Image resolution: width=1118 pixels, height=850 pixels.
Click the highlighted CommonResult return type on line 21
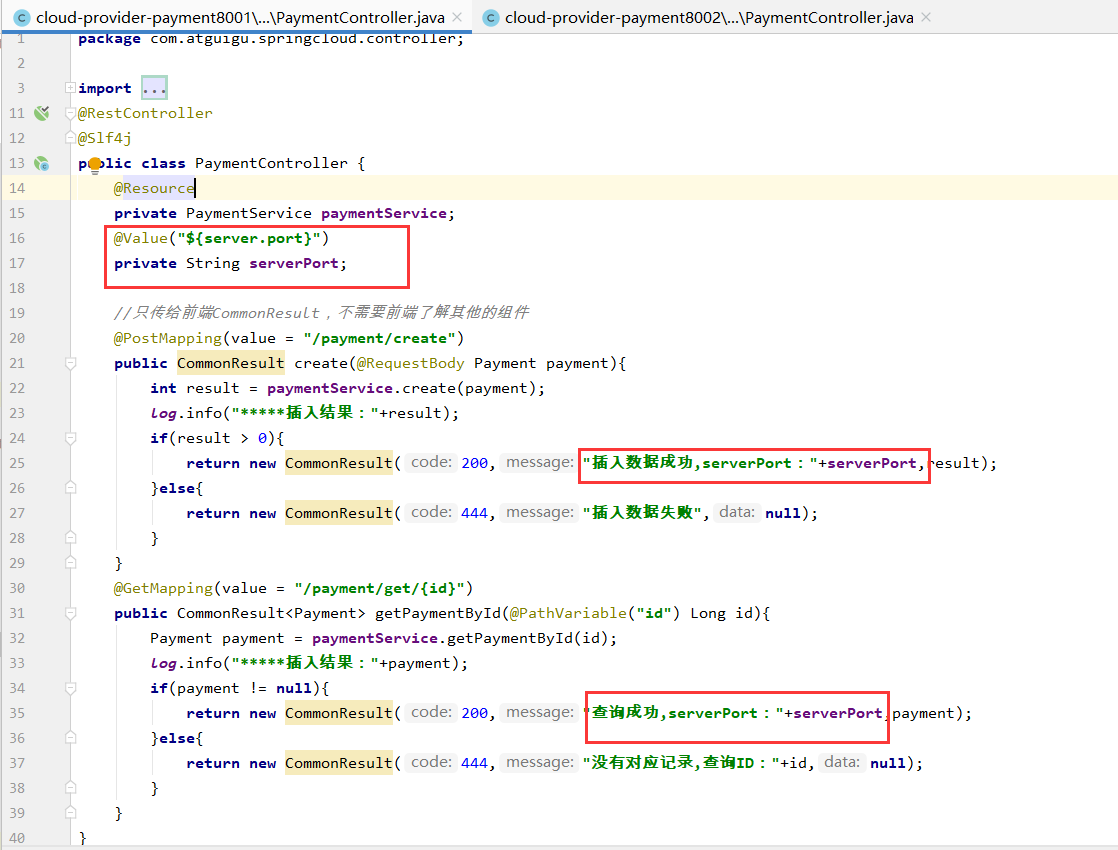[x=230, y=363]
